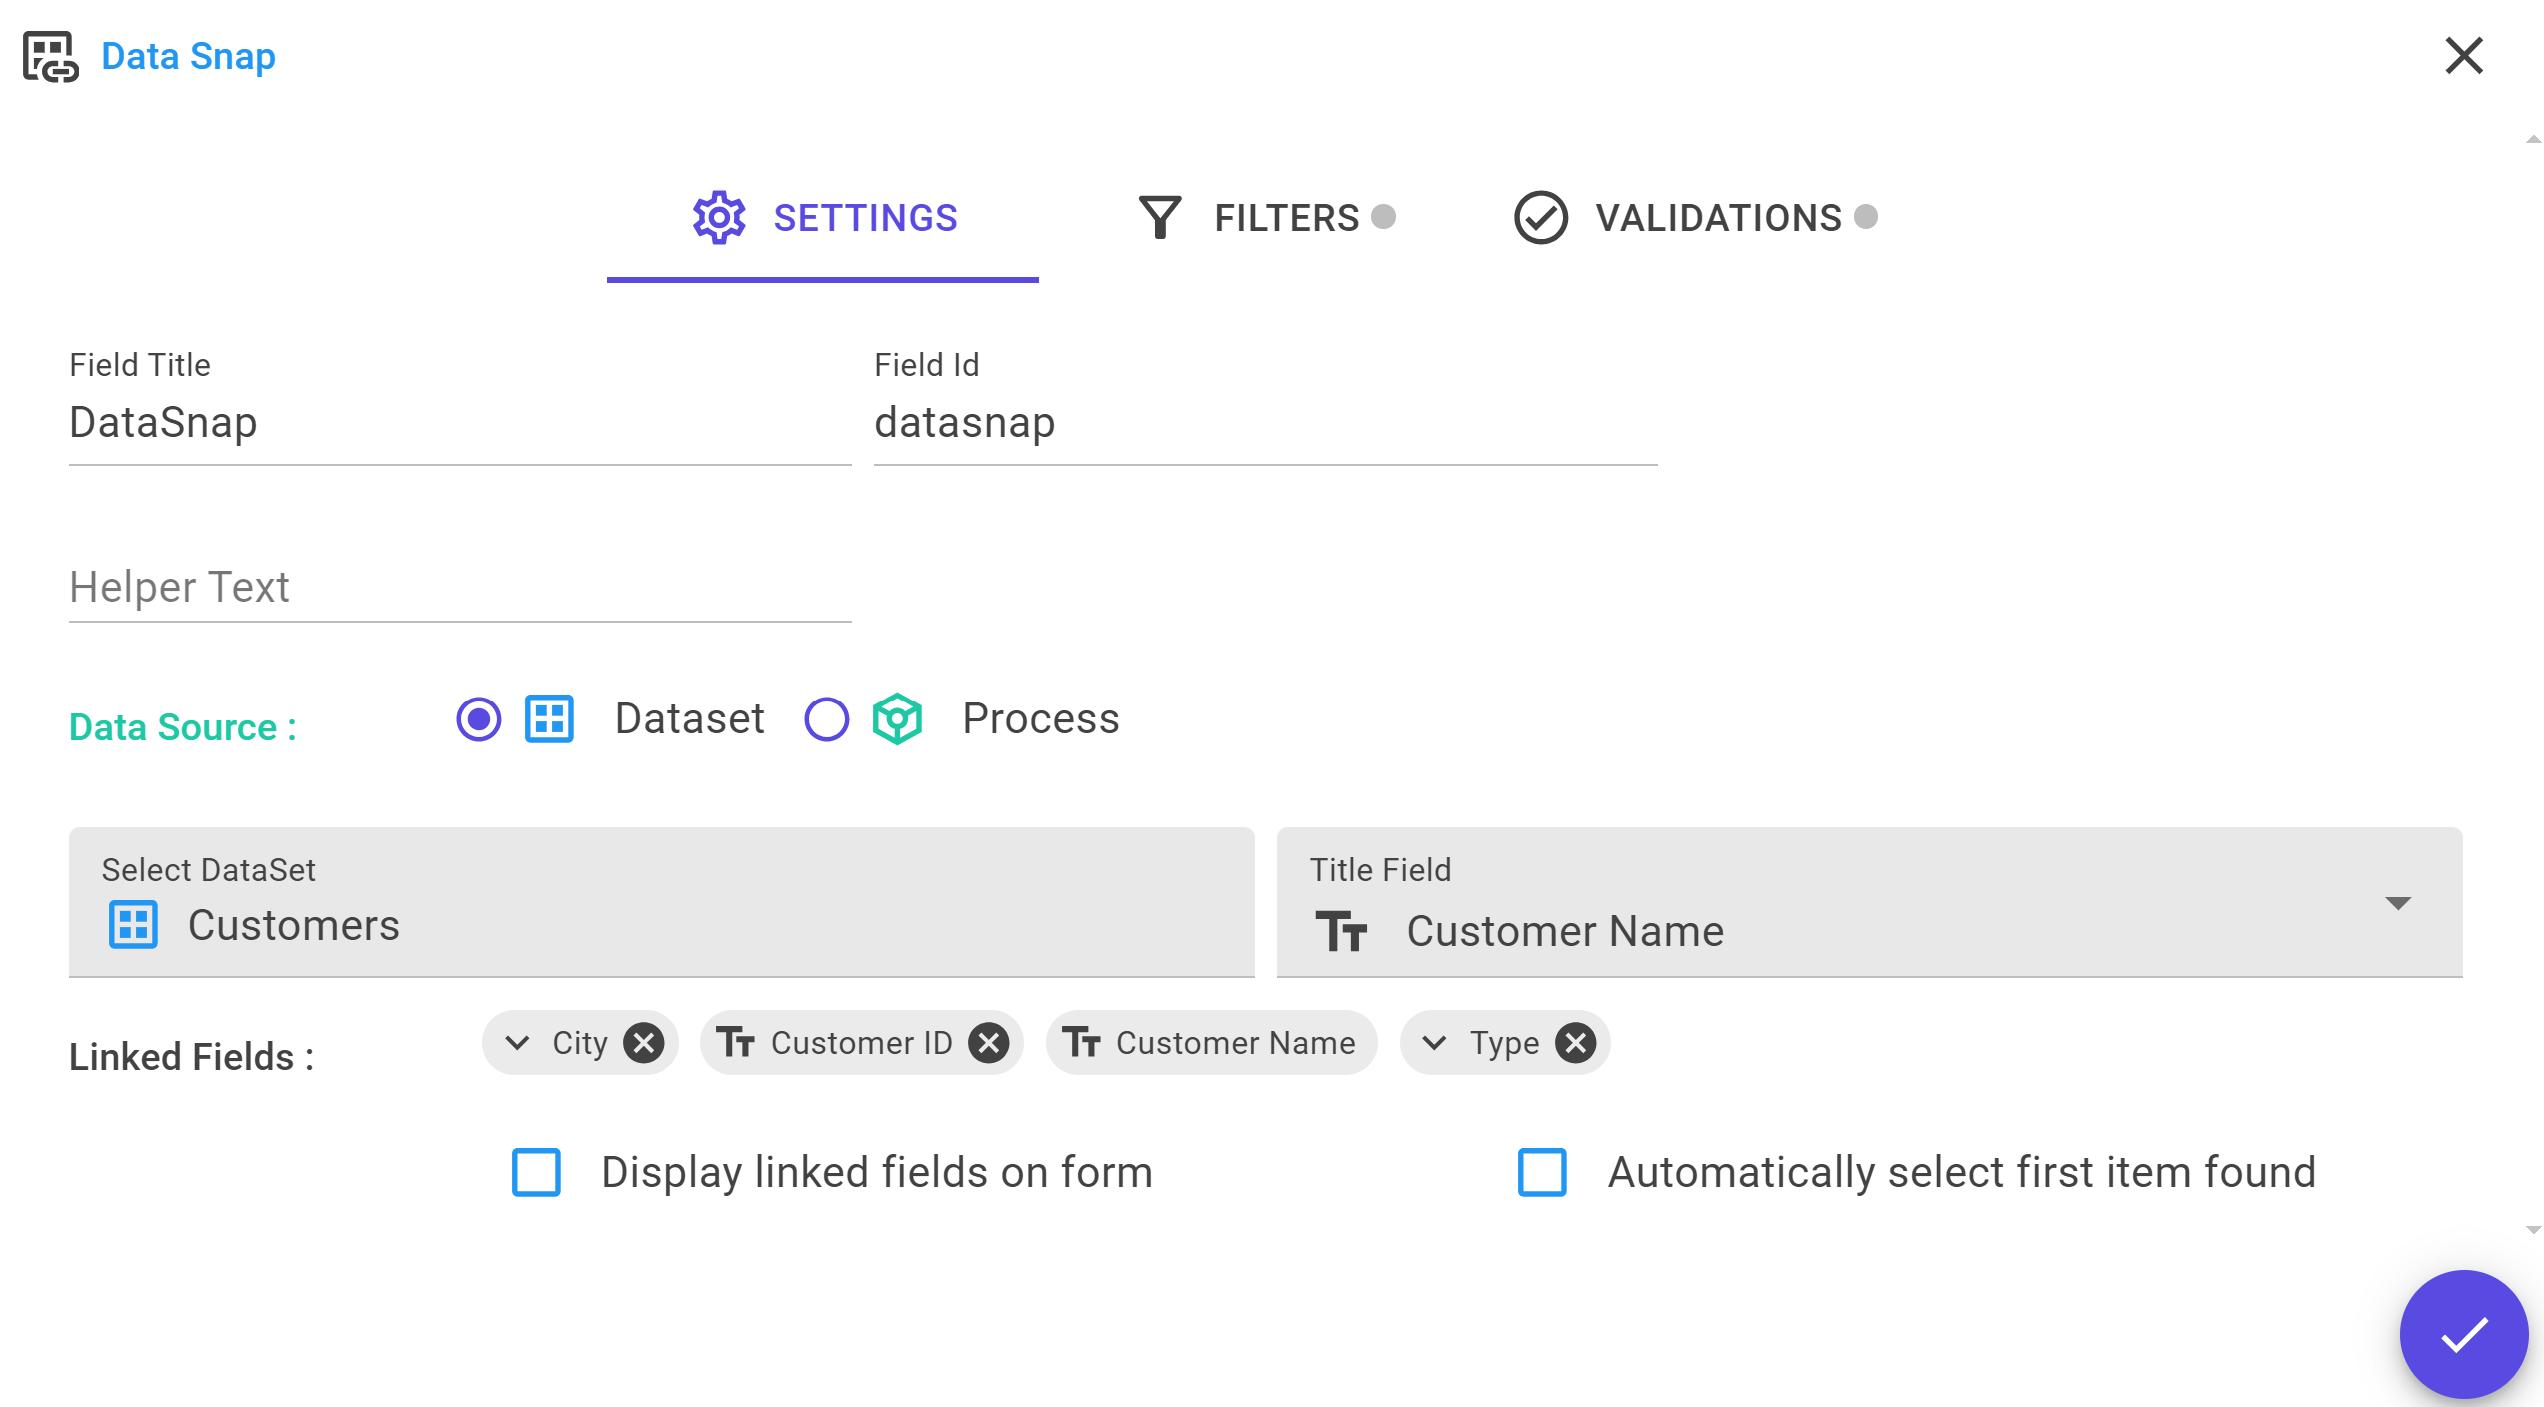
Task: Click the Filters funnel icon
Action: tap(1160, 217)
